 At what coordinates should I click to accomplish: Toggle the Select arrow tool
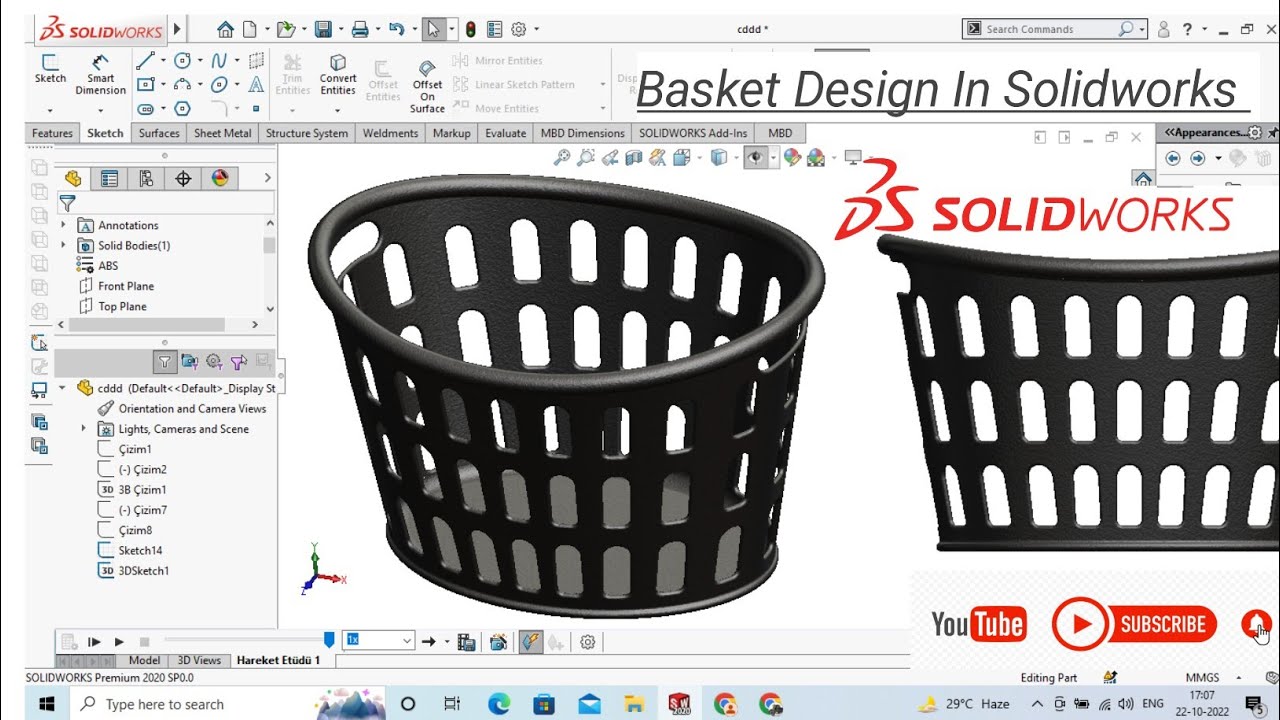tap(433, 29)
